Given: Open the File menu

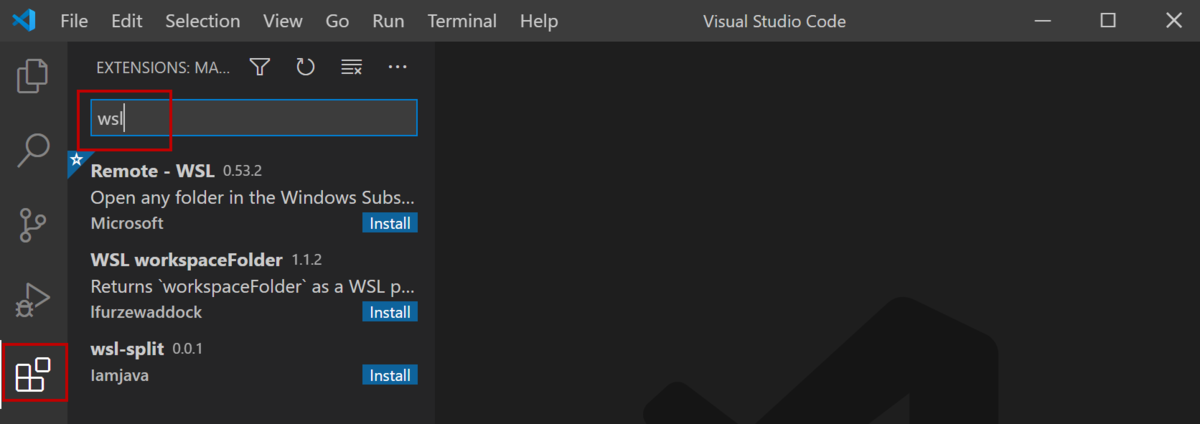Looking at the screenshot, I should [x=74, y=21].
